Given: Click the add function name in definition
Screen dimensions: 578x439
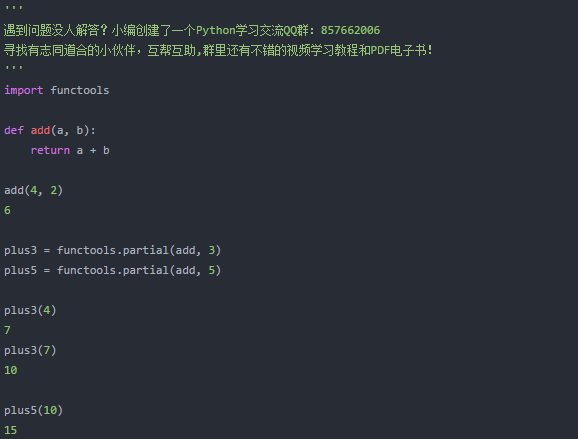Looking at the screenshot, I should (x=40, y=130).
